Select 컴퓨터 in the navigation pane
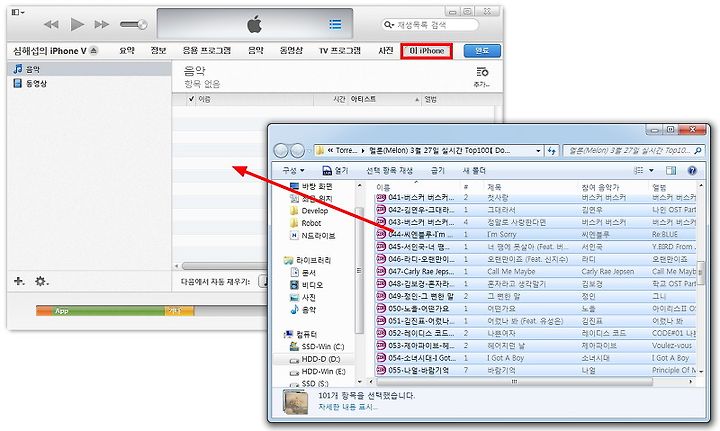Image resolution: width=720 pixels, height=431 pixels. point(300,334)
